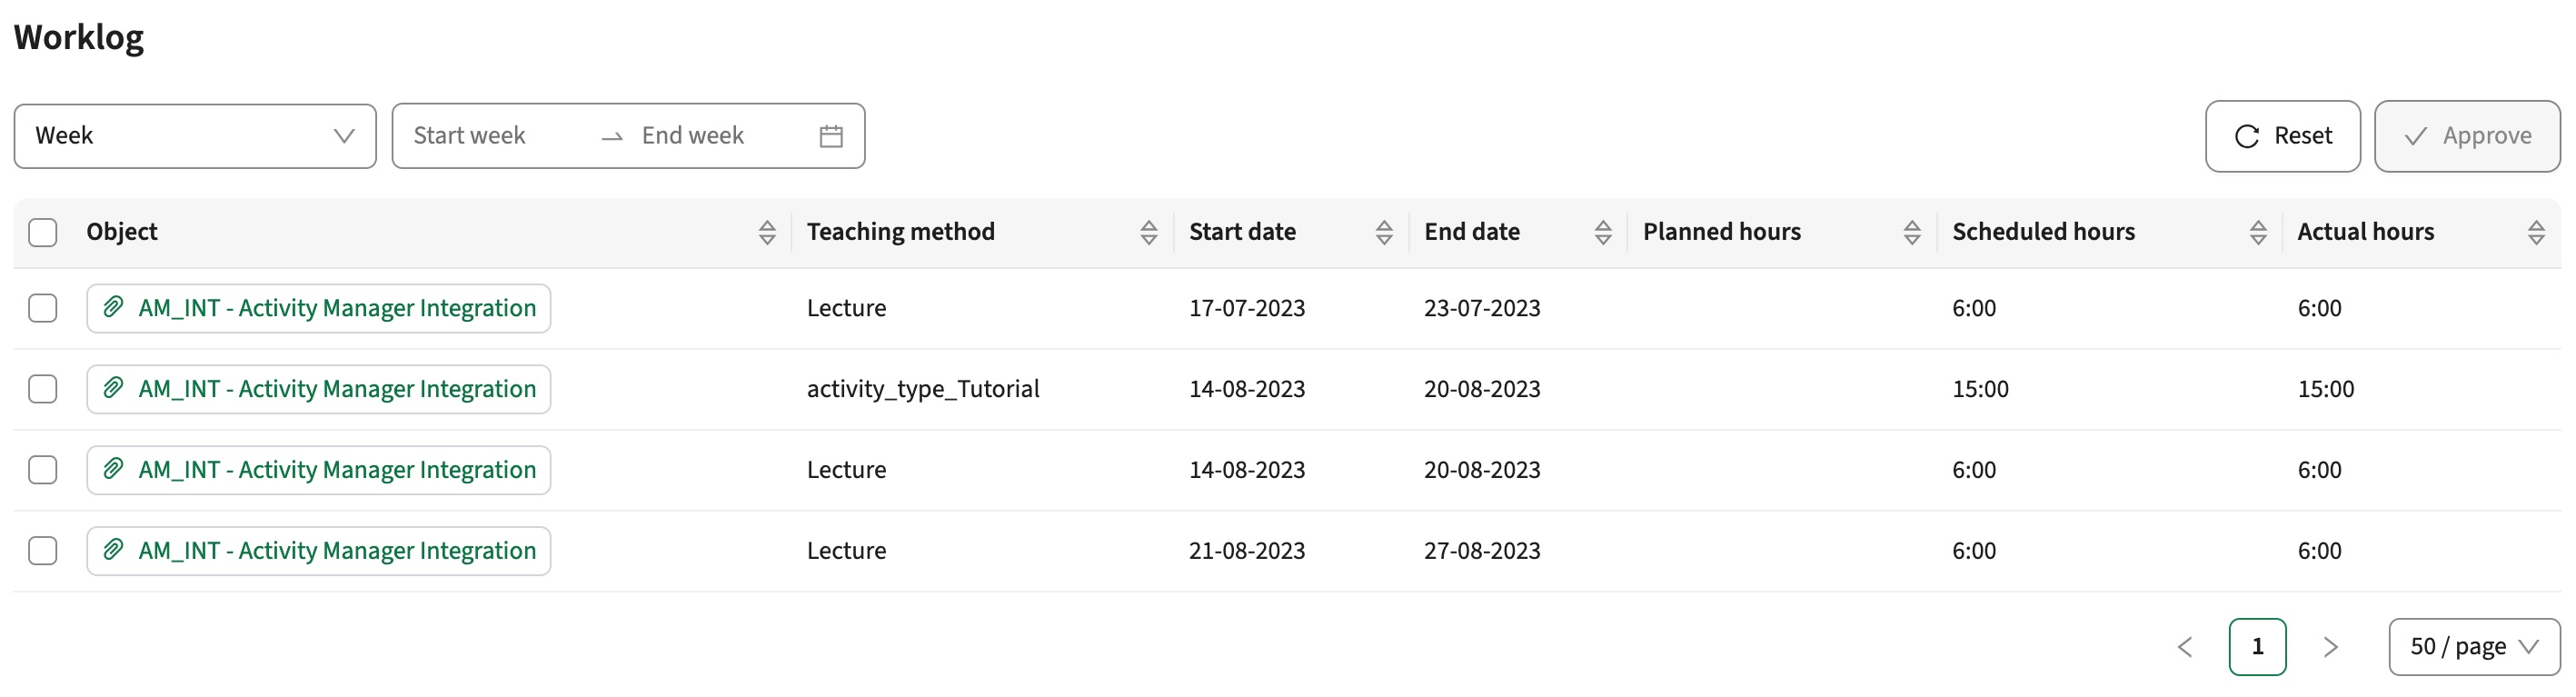Go to previous page arrow
The width and height of the screenshot is (2576, 697).
tap(2185, 647)
